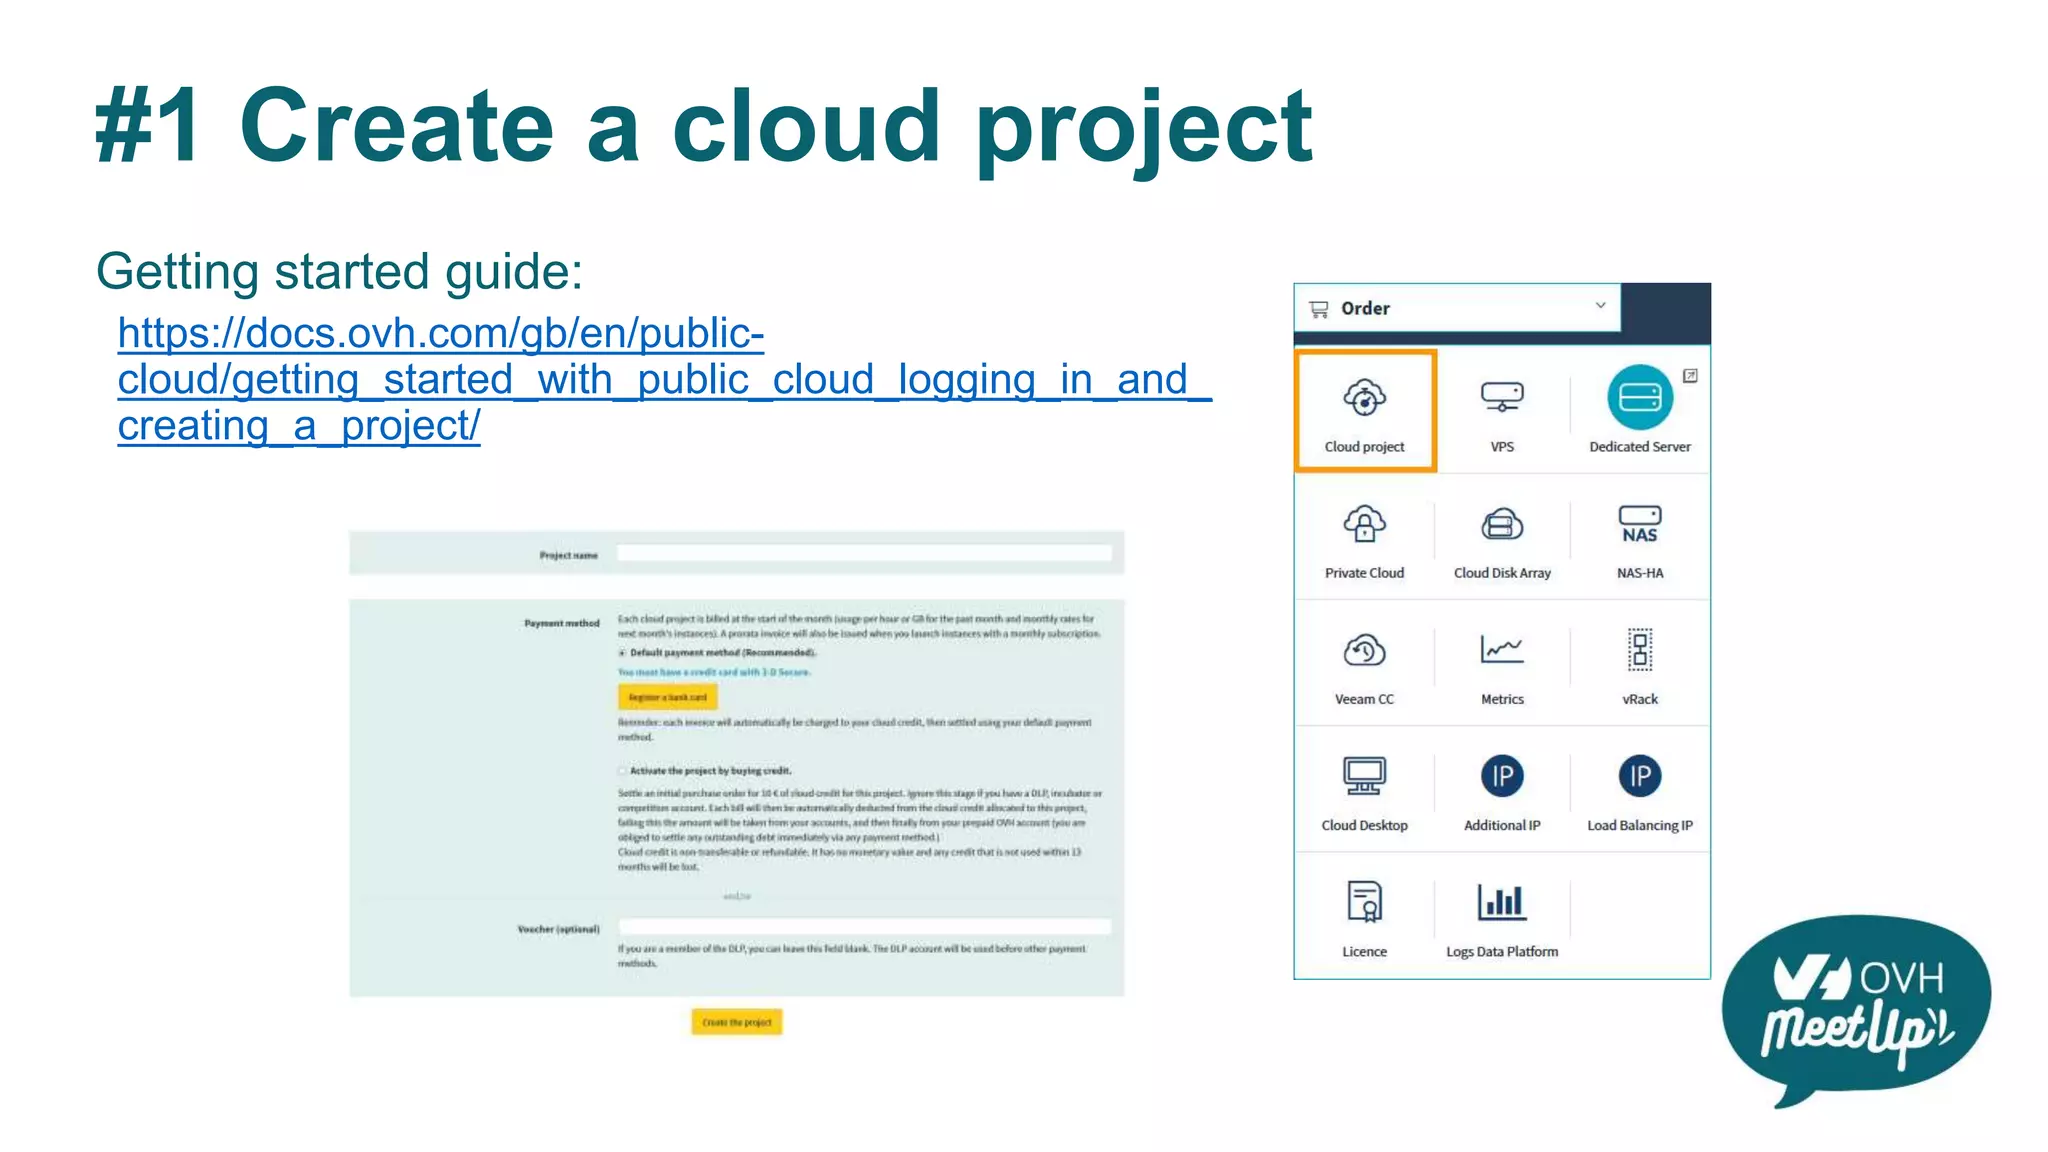Select Default payment method radio option

623,653
